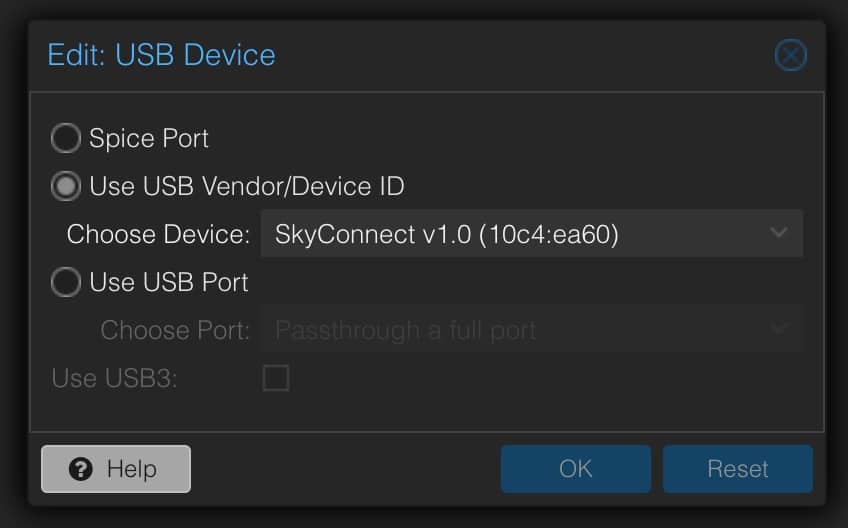The width and height of the screenshot is (848, 528).
Task: Select the Spice Port radio button
Action: 66,138
